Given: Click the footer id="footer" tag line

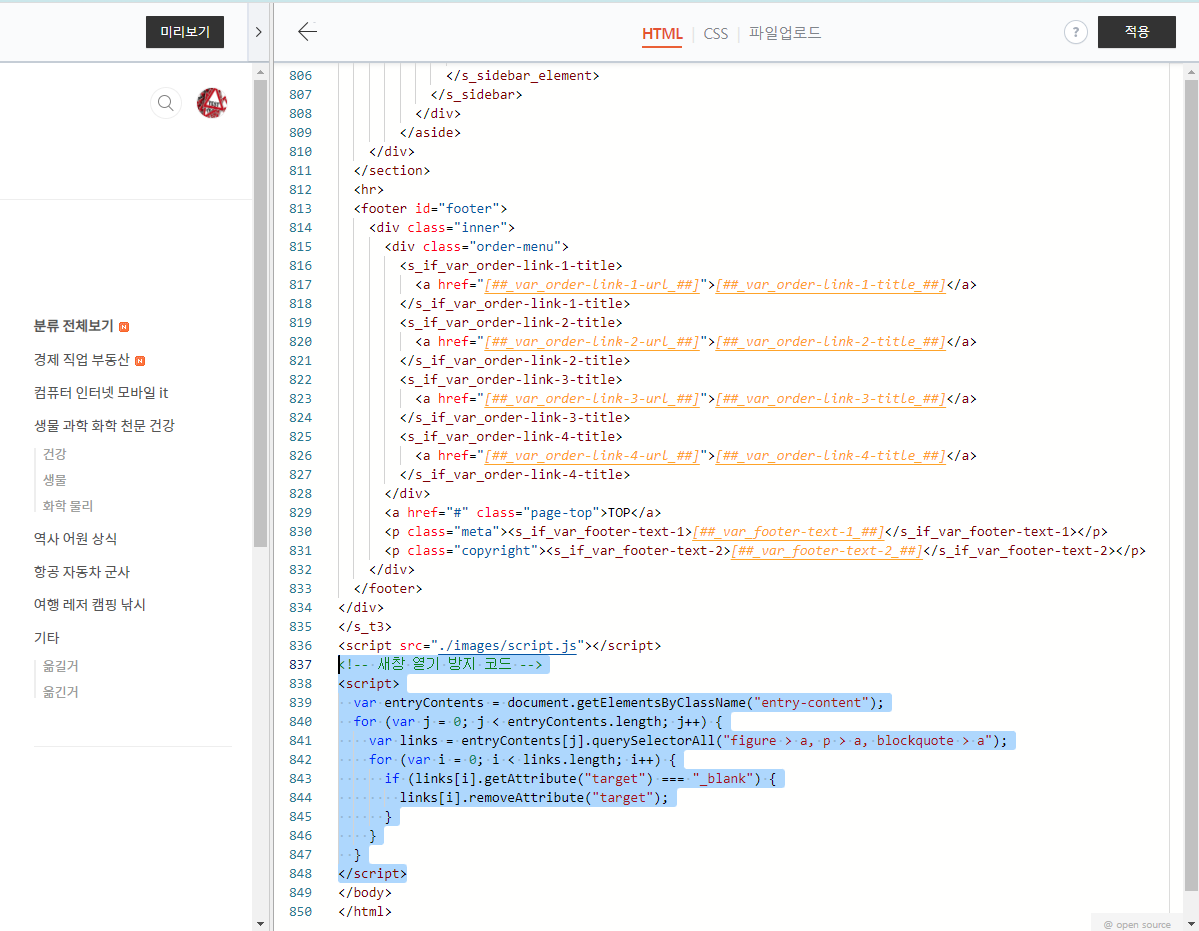Looking at the screenshot, I should click(x=431, y=208).
